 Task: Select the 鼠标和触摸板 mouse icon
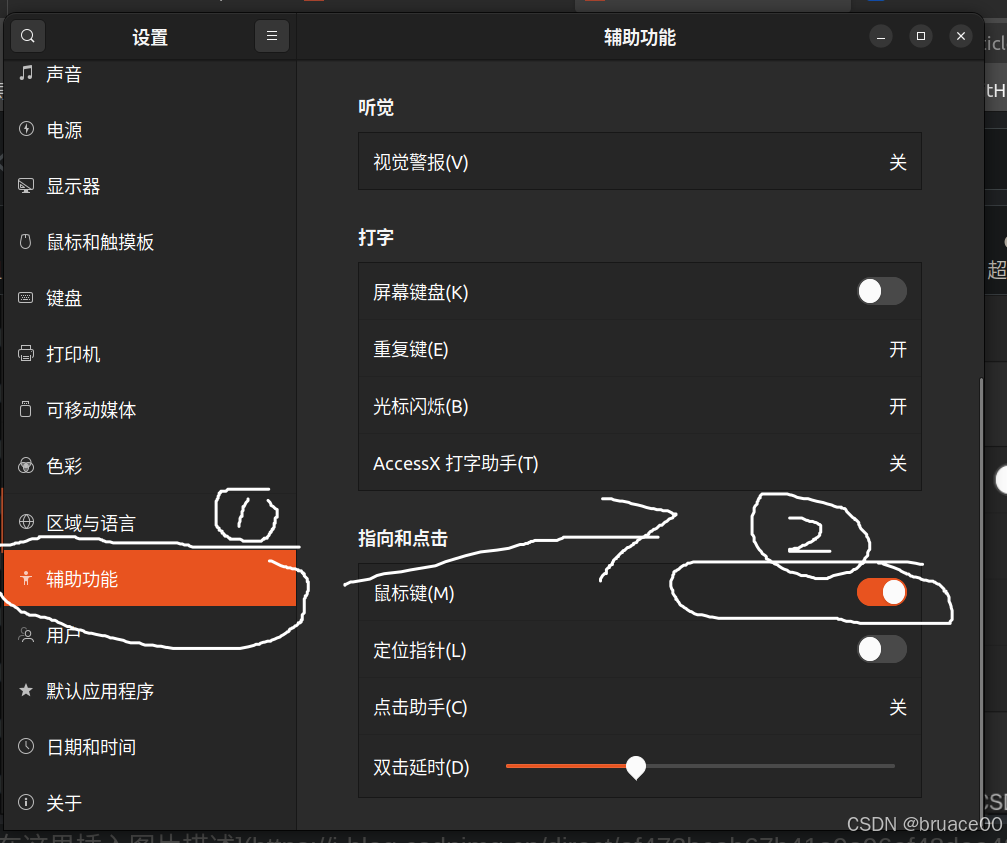26,241
